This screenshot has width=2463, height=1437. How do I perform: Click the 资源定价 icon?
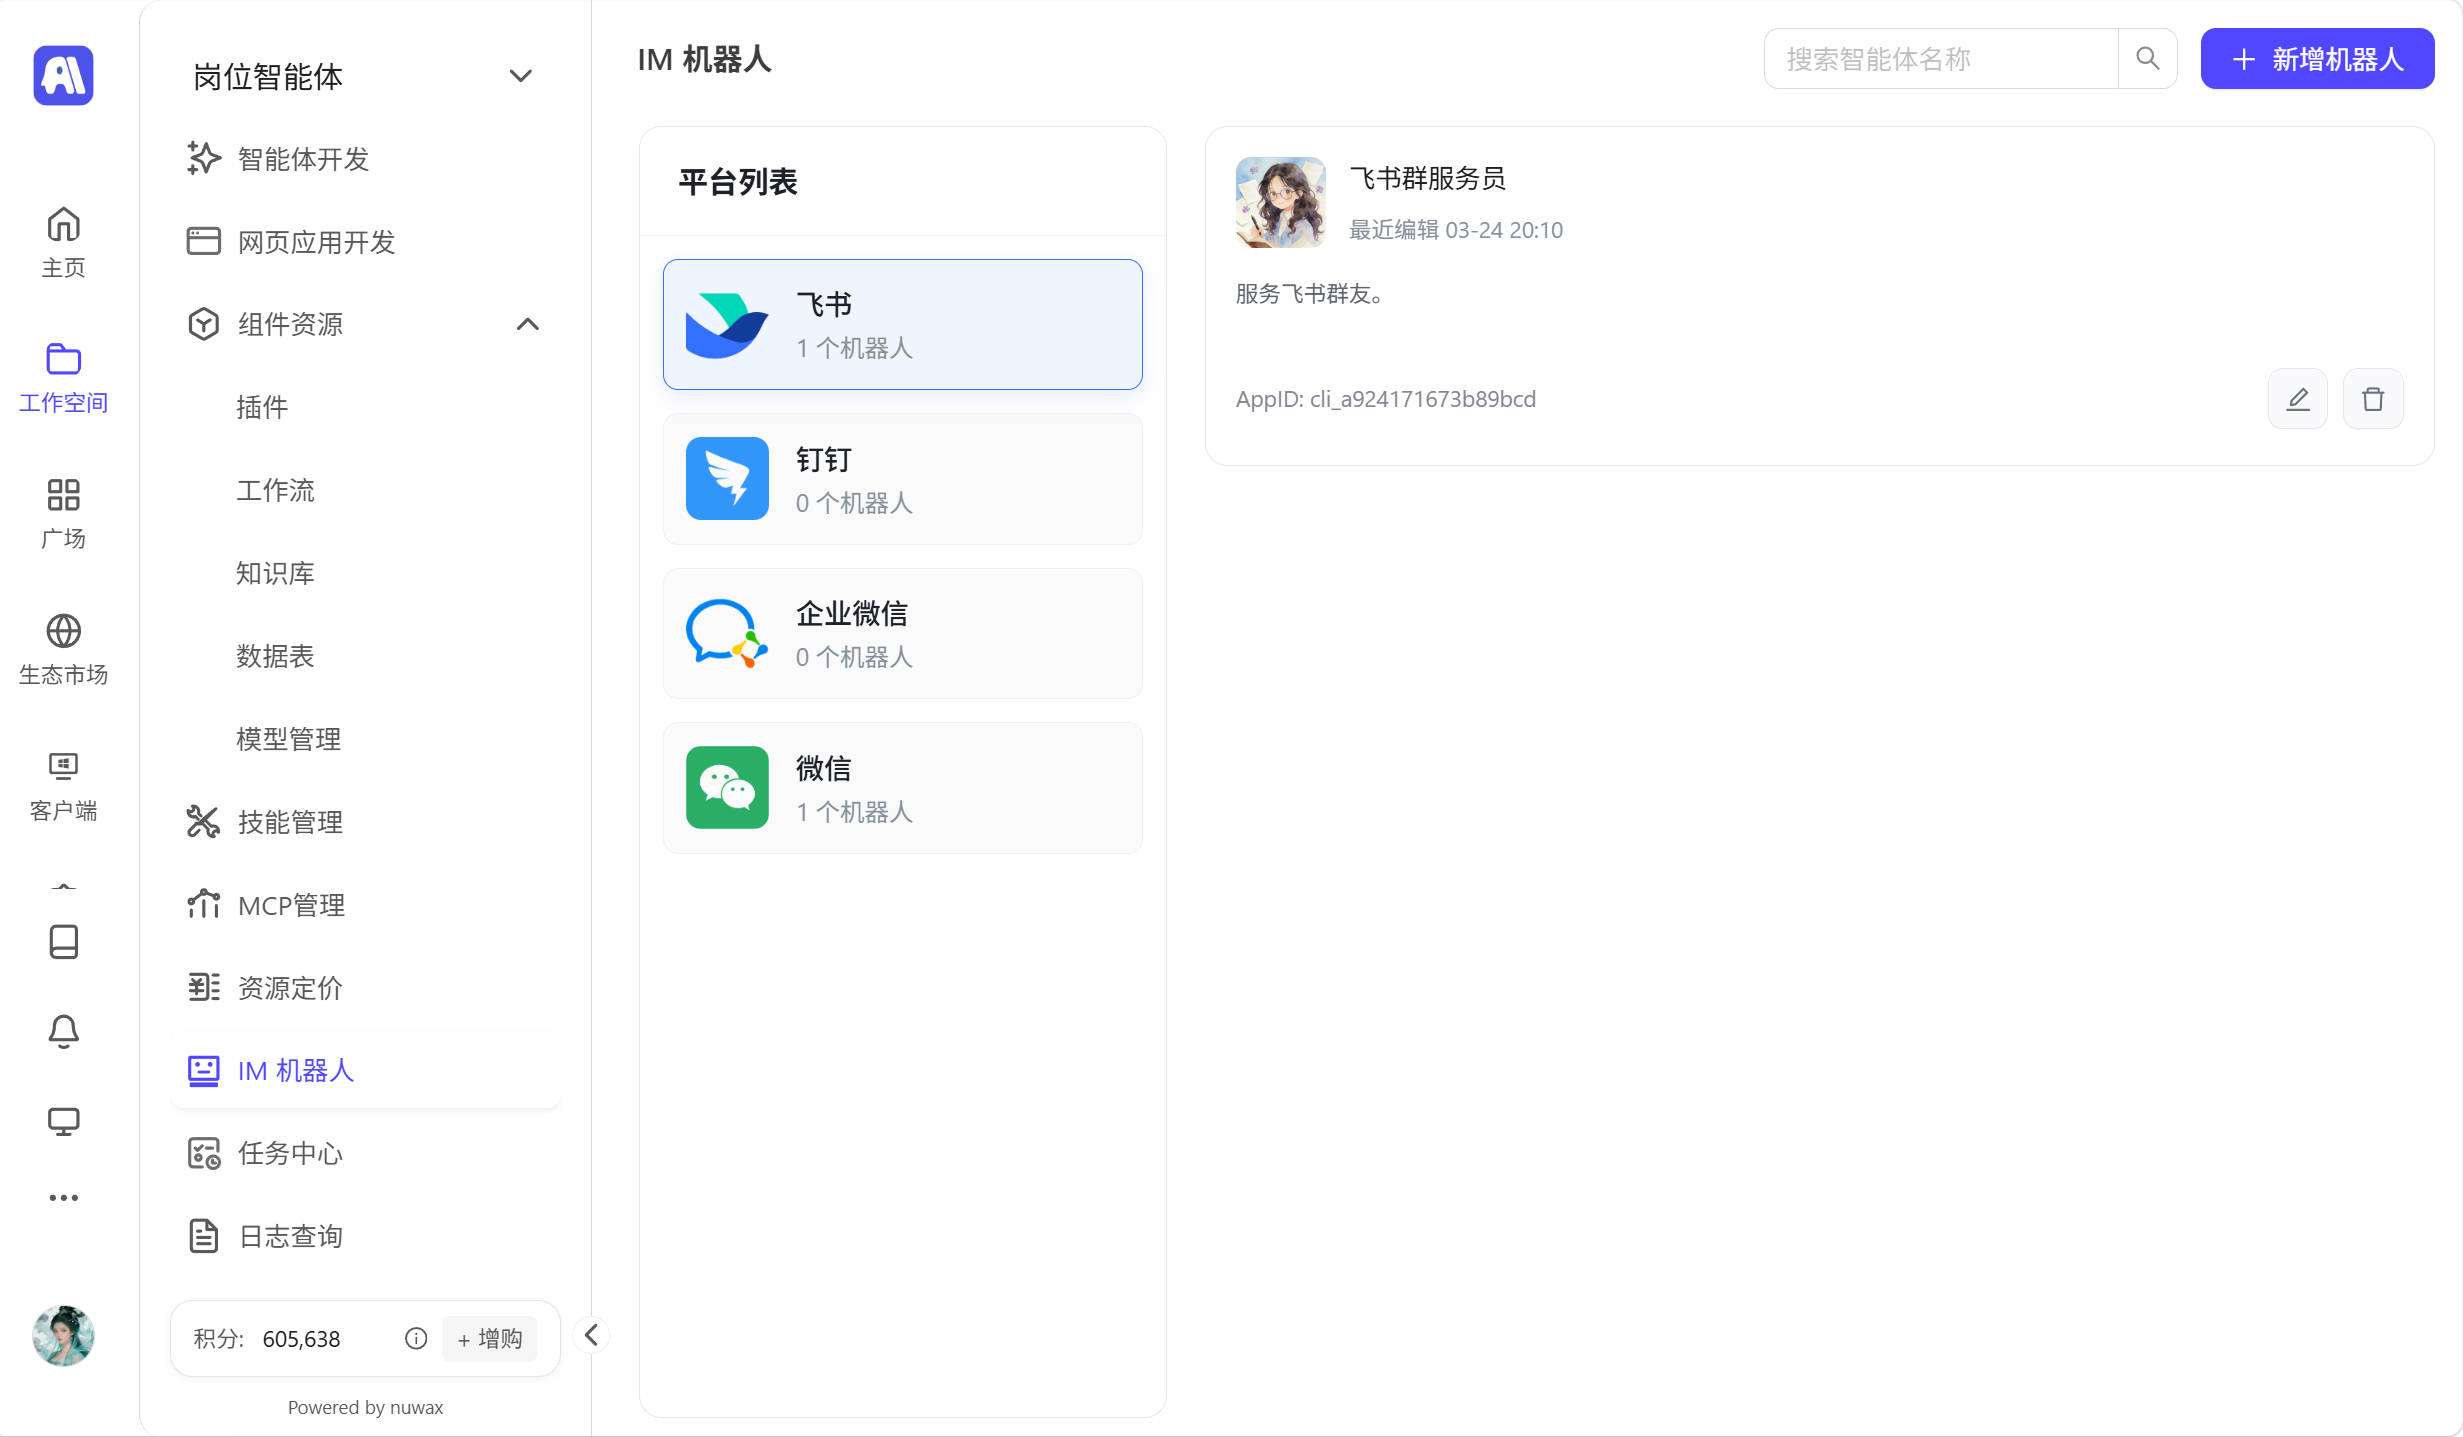(204, 987)
